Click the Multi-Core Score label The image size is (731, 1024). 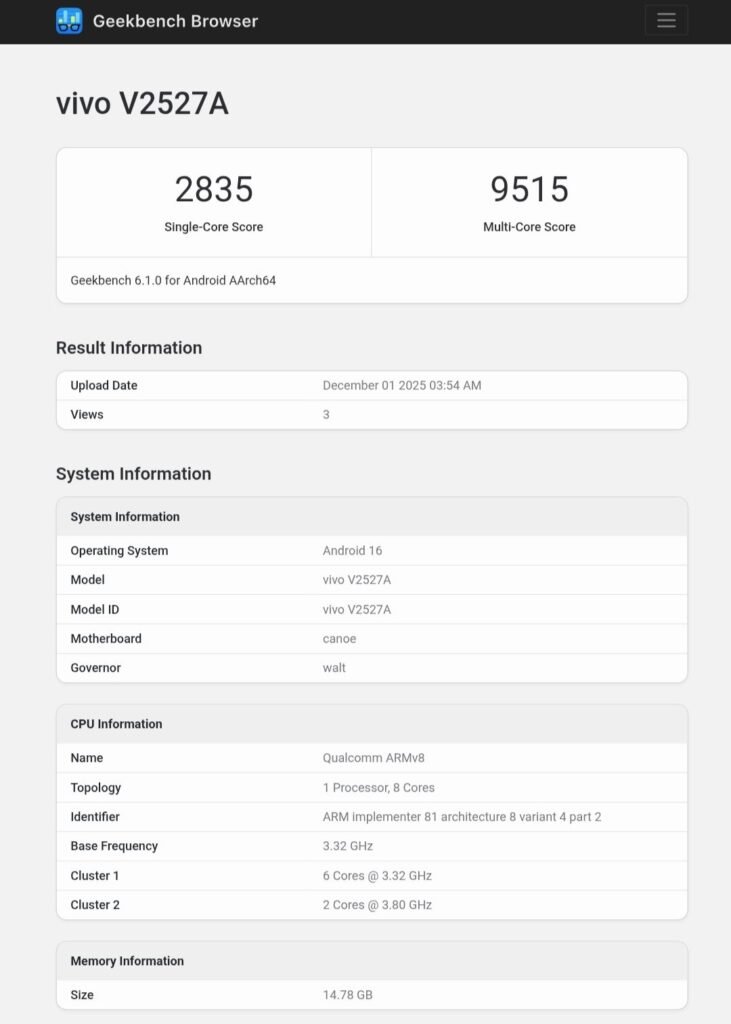[529, 227]
